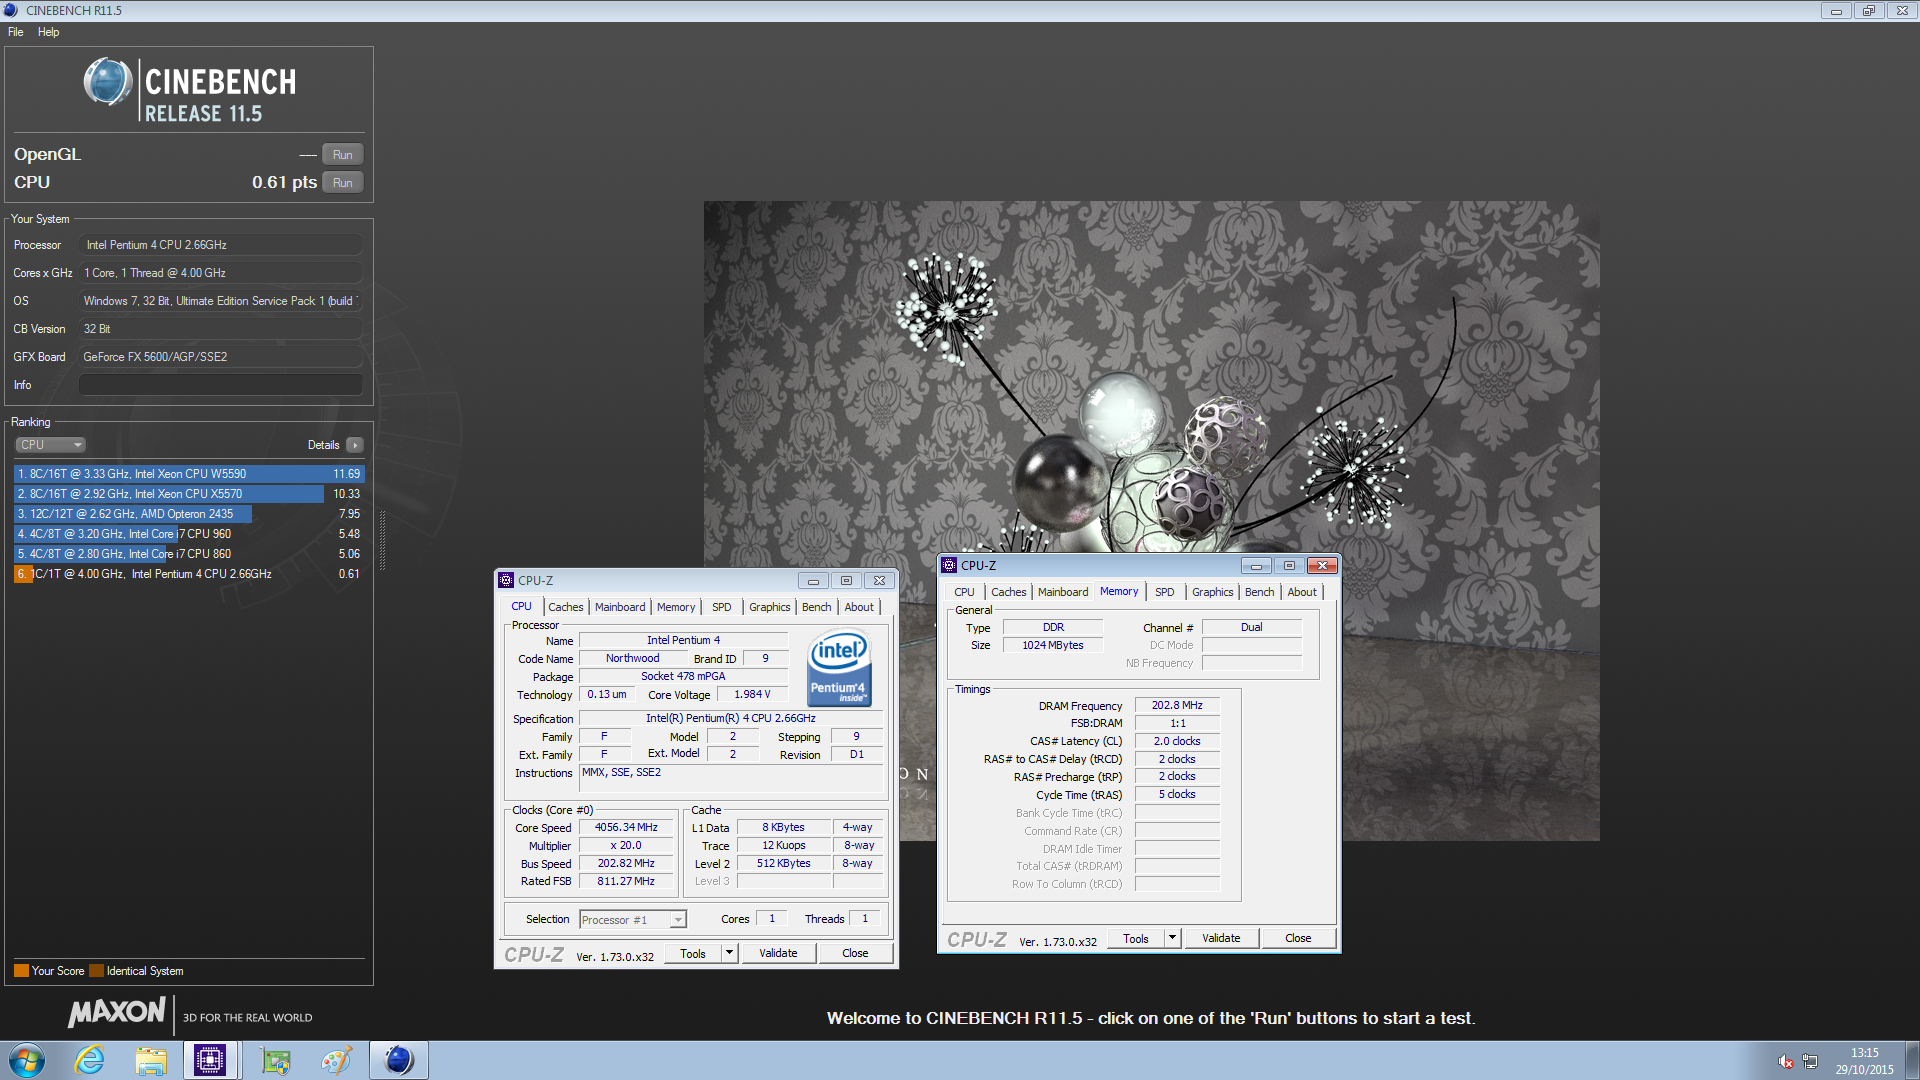Click right CPU-Z window title bar icon
This screenshot has height=1080, width=1920.
point(949,566)
